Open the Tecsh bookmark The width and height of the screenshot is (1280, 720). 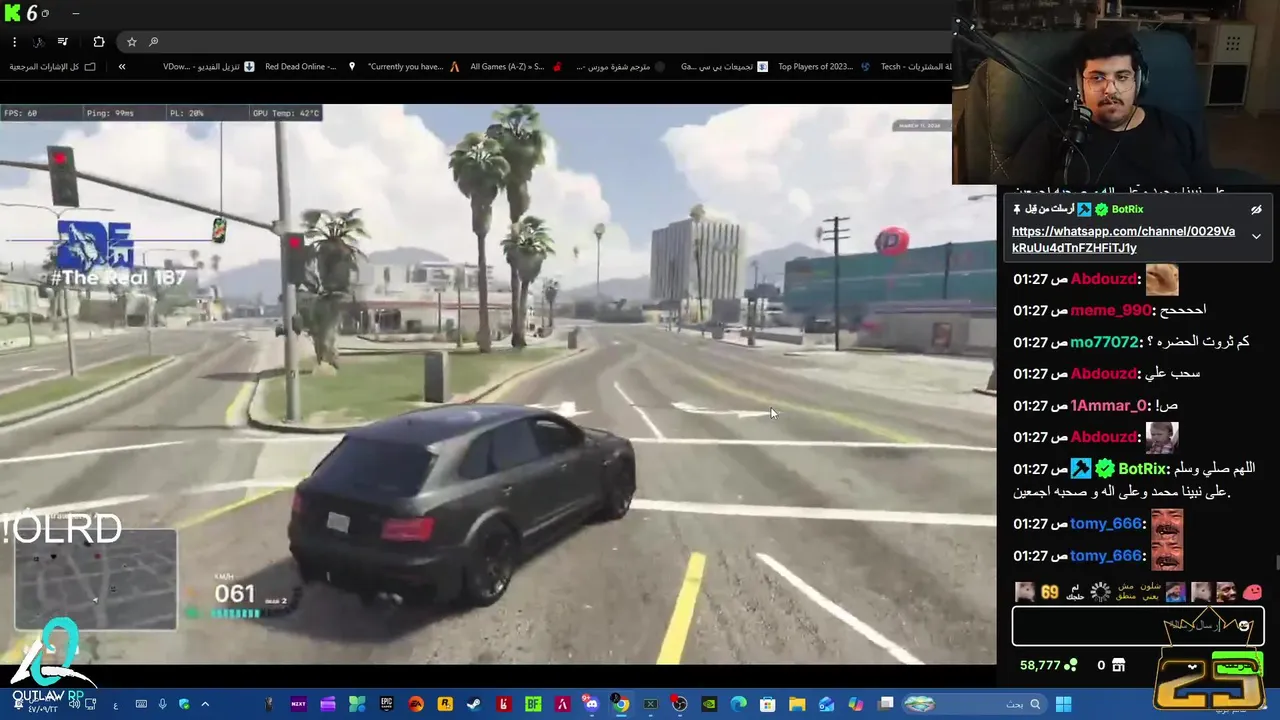point(915,67)
